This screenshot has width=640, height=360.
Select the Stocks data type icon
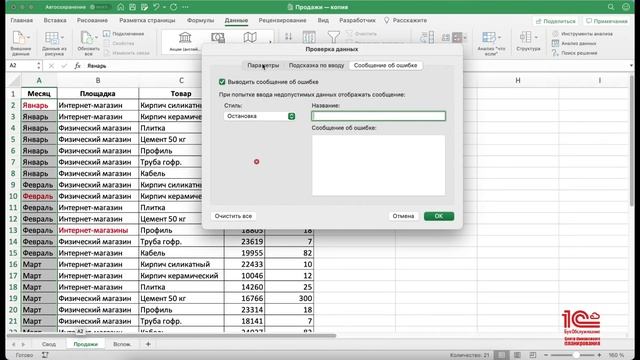pos(185,38)
